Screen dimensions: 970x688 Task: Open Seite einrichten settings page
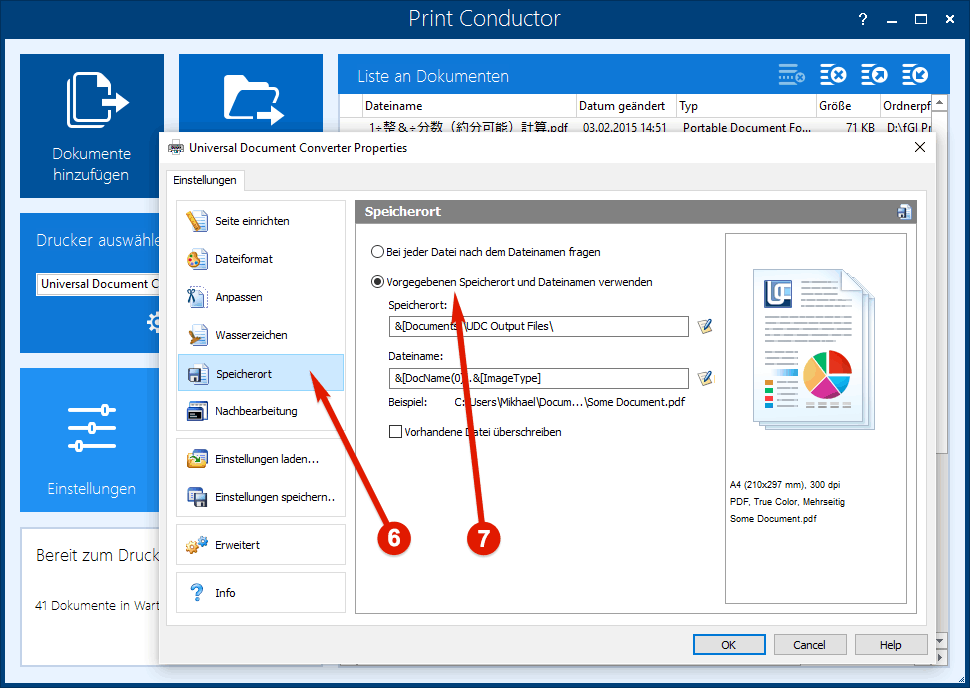click(260, 221)
